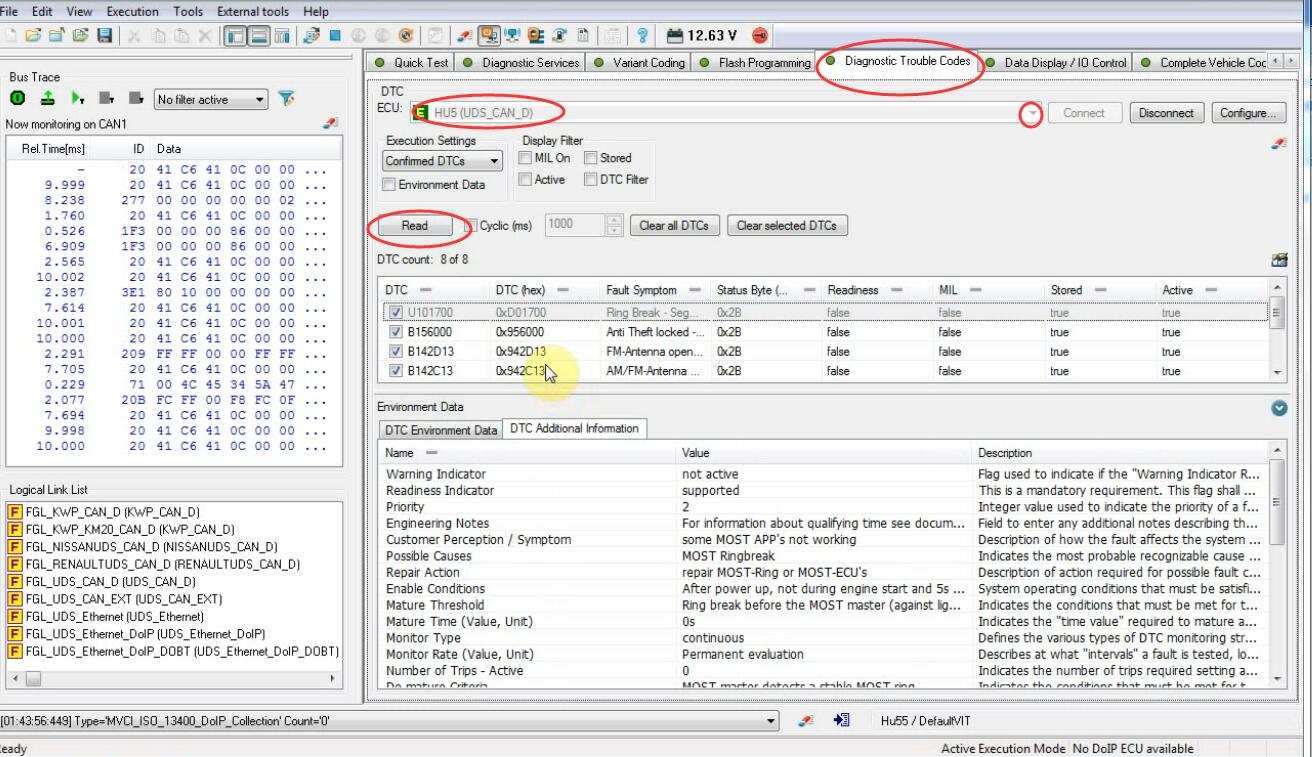Click the battery voltage icon in toolbar
Viewport: 1312px width, 757px height.
(675, 36)
